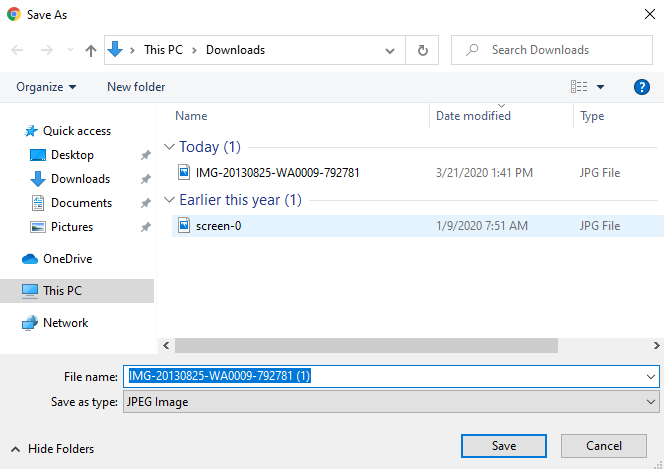Click This PC in the address breadcrumb

163,50
